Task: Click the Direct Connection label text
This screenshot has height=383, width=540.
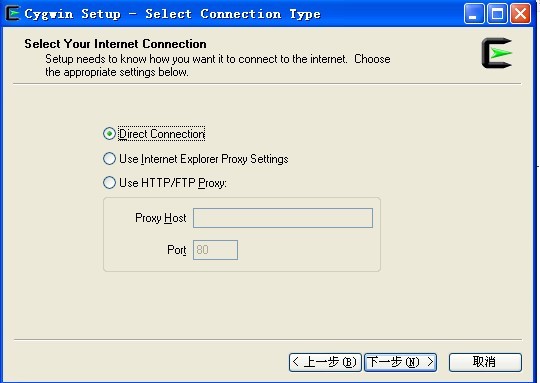Action: pyautogui.click(x=162, y=134)
